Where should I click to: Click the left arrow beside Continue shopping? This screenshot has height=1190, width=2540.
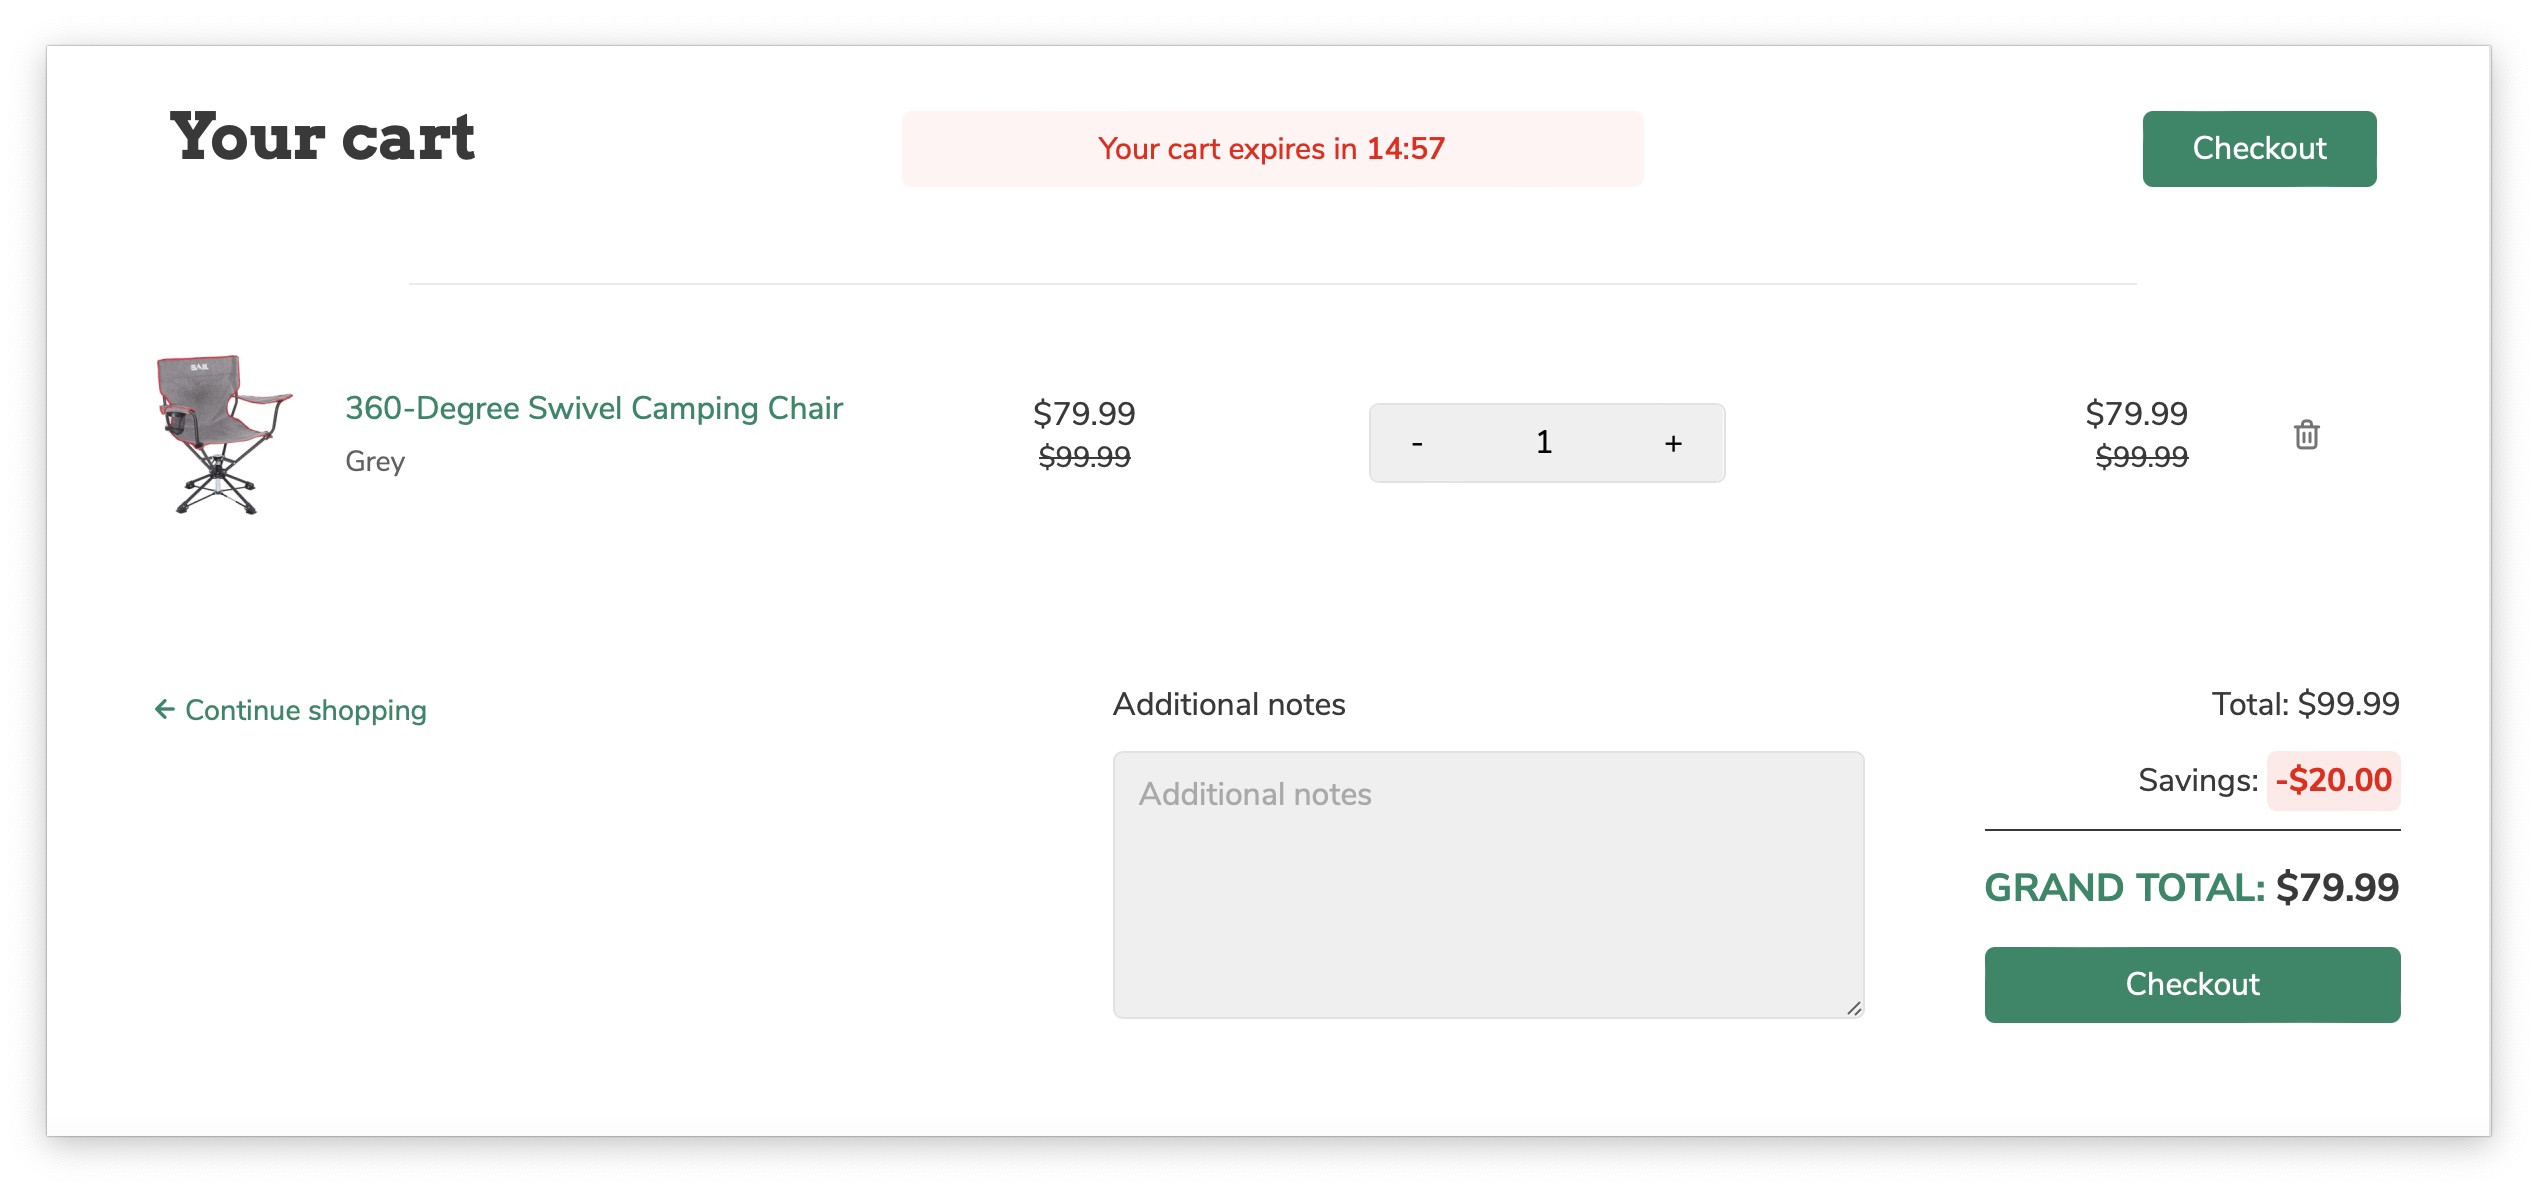coord(165,709)
